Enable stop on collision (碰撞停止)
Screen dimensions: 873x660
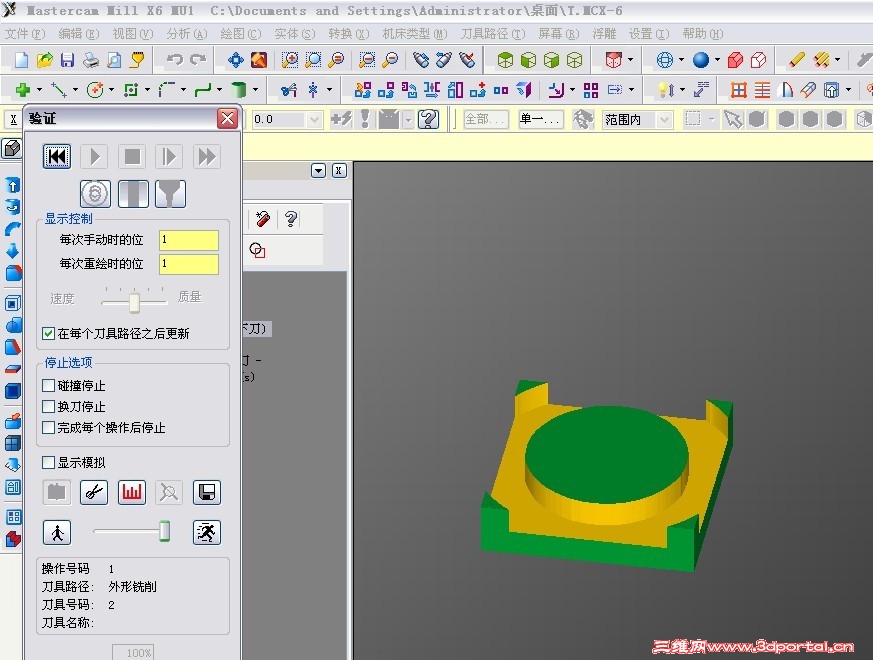tap(48, 385)
